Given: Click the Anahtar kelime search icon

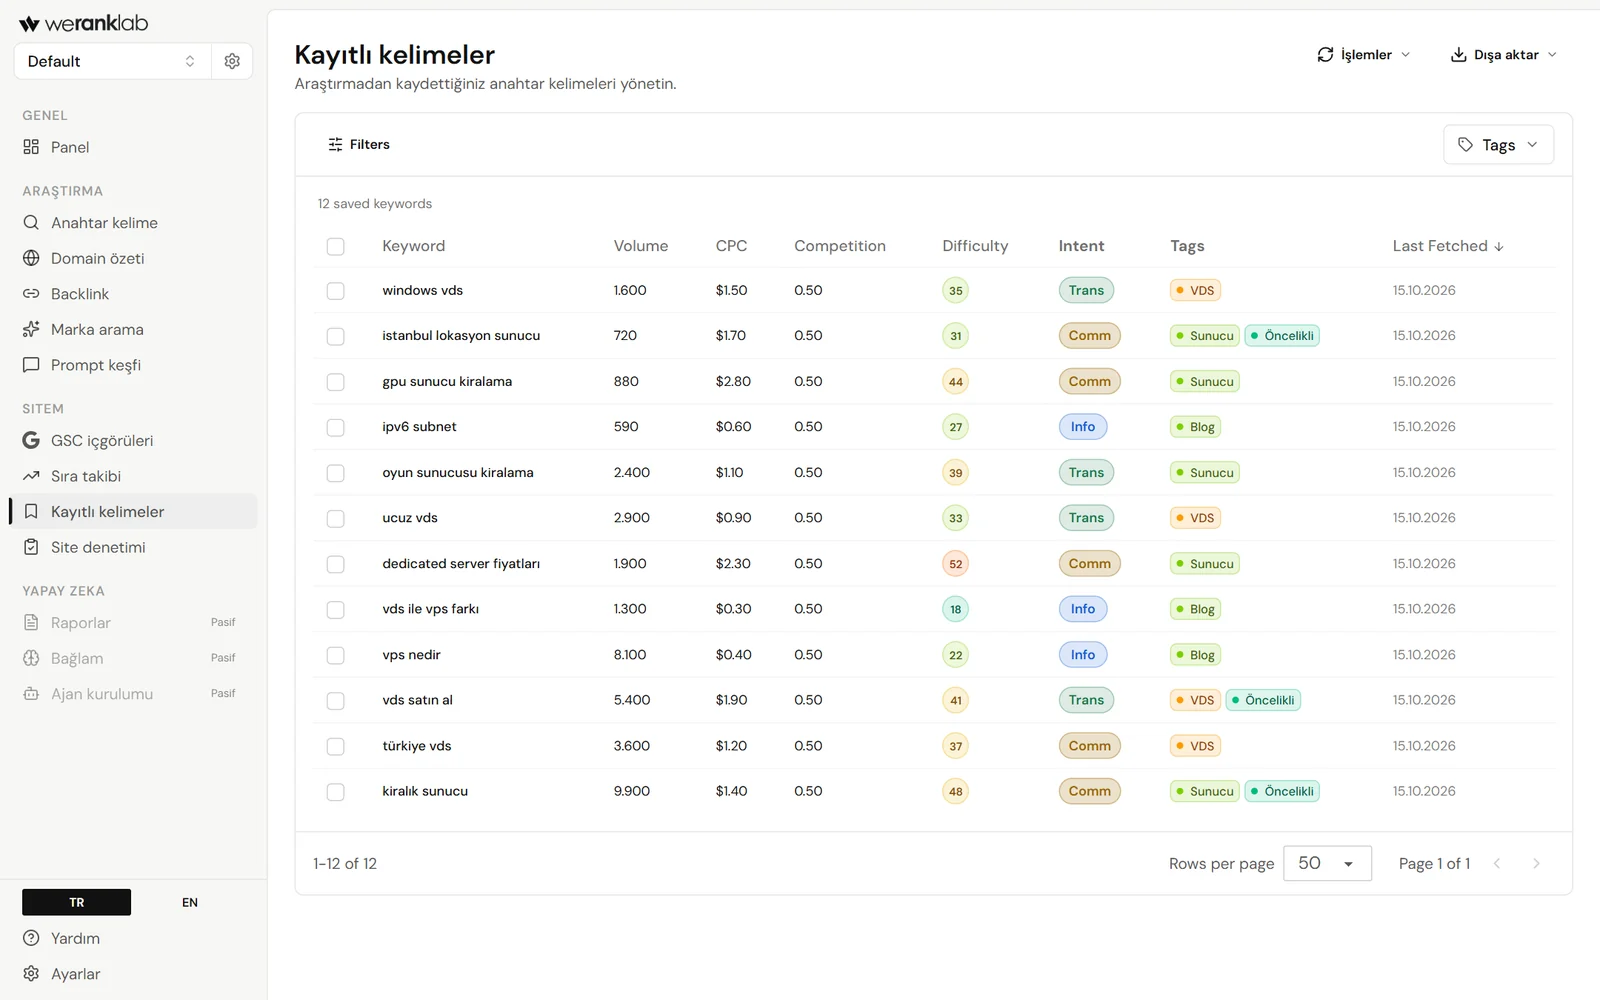Looking at the screenshot, I should 31,223.
